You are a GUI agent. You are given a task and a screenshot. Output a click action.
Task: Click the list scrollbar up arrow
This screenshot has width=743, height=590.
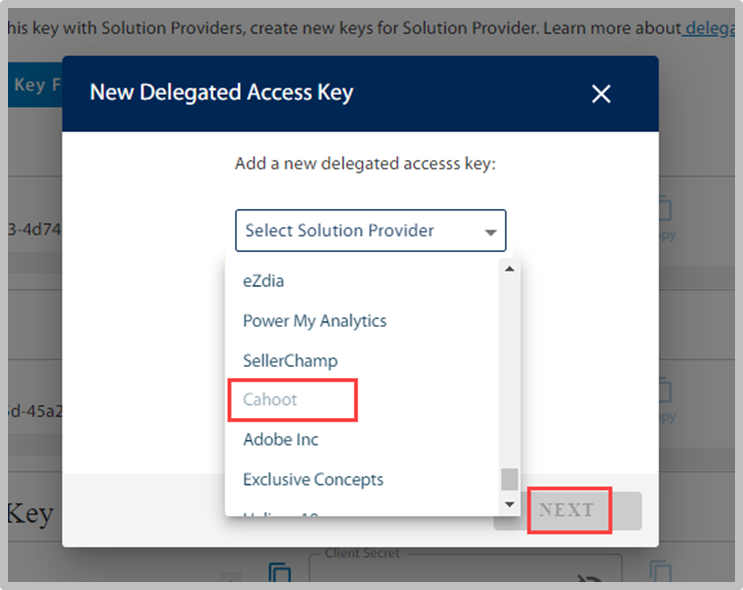509,269
